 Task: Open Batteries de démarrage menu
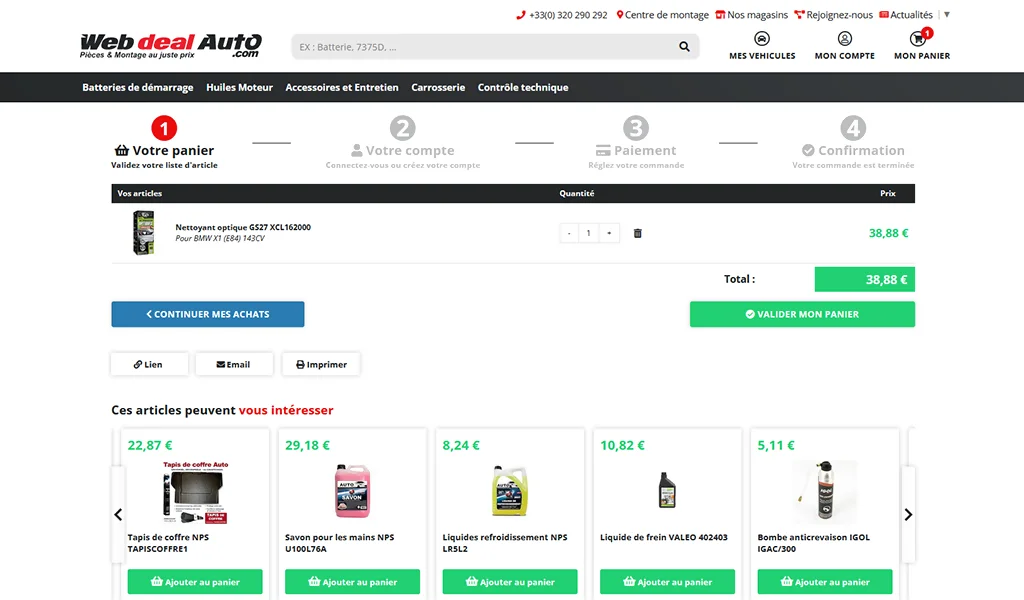137,88
